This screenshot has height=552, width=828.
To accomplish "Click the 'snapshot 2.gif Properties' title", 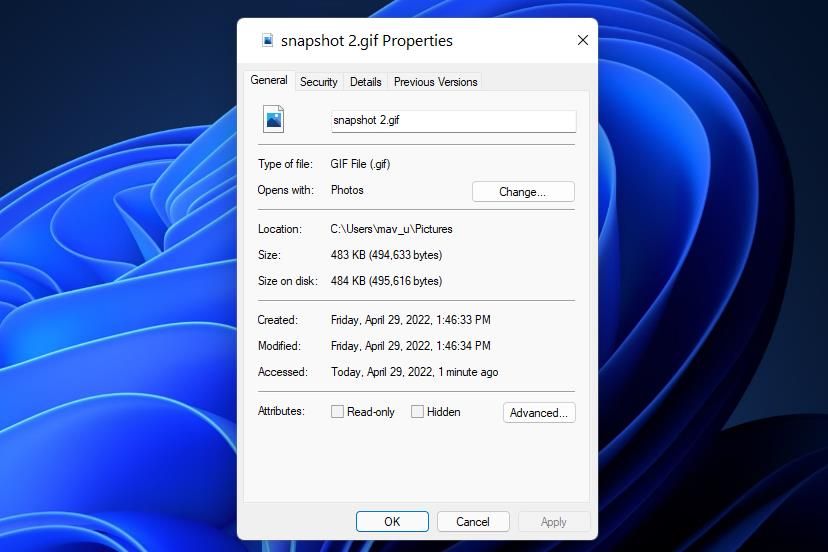I will point(366,41).
